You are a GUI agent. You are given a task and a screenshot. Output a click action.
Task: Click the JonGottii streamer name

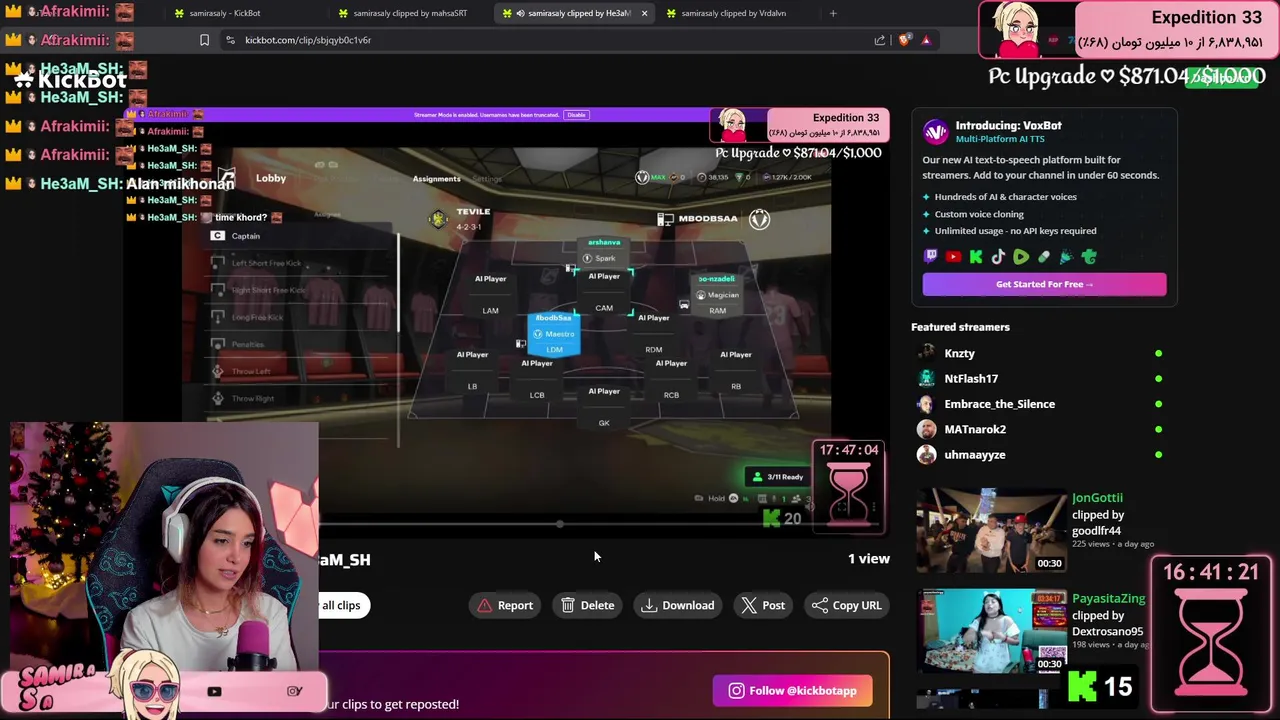point(1097,498)
